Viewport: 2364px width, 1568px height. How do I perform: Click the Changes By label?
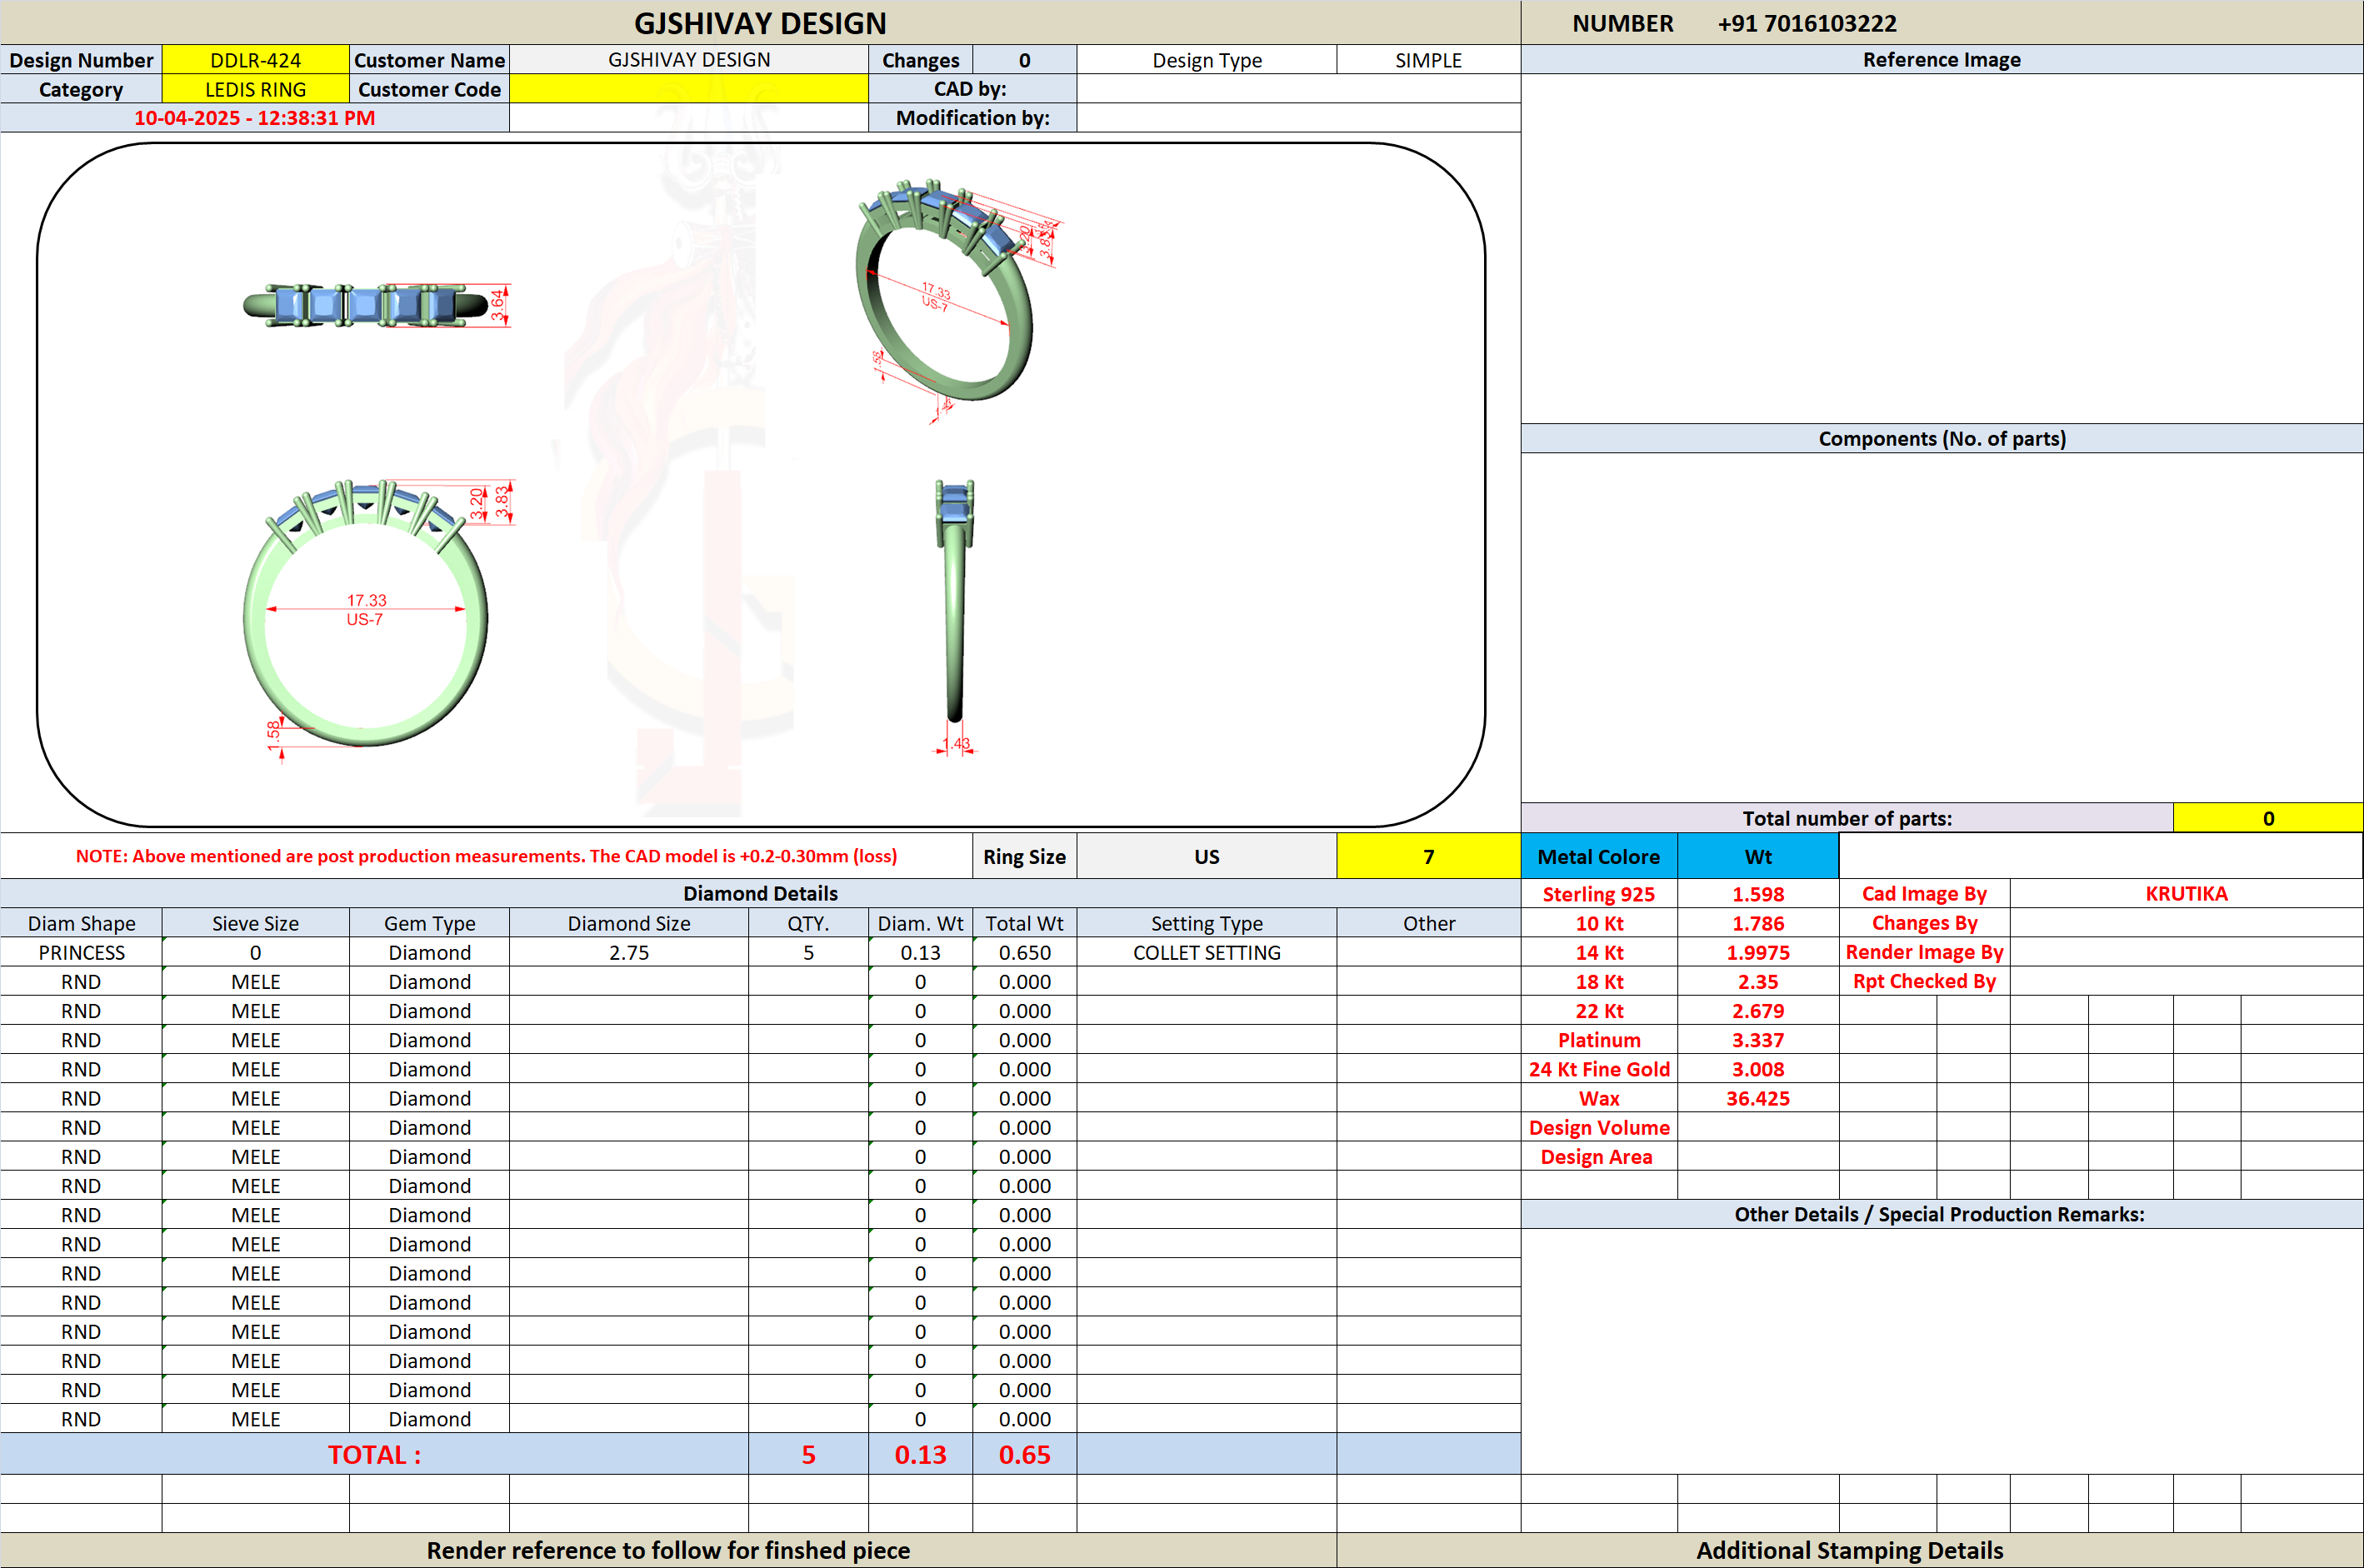click(1924, 923)
